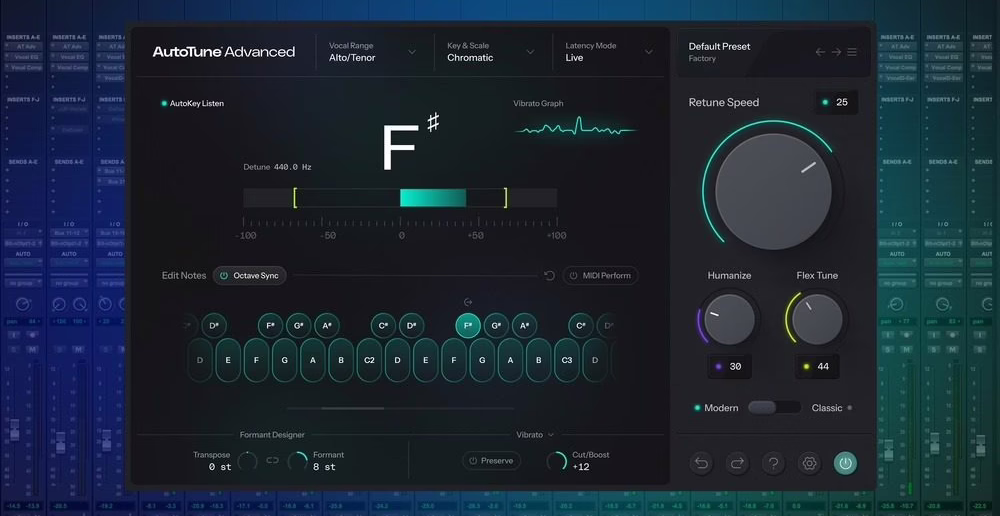
Task: Click the Transpose 0 st value
Action: [x=219, y=467]
